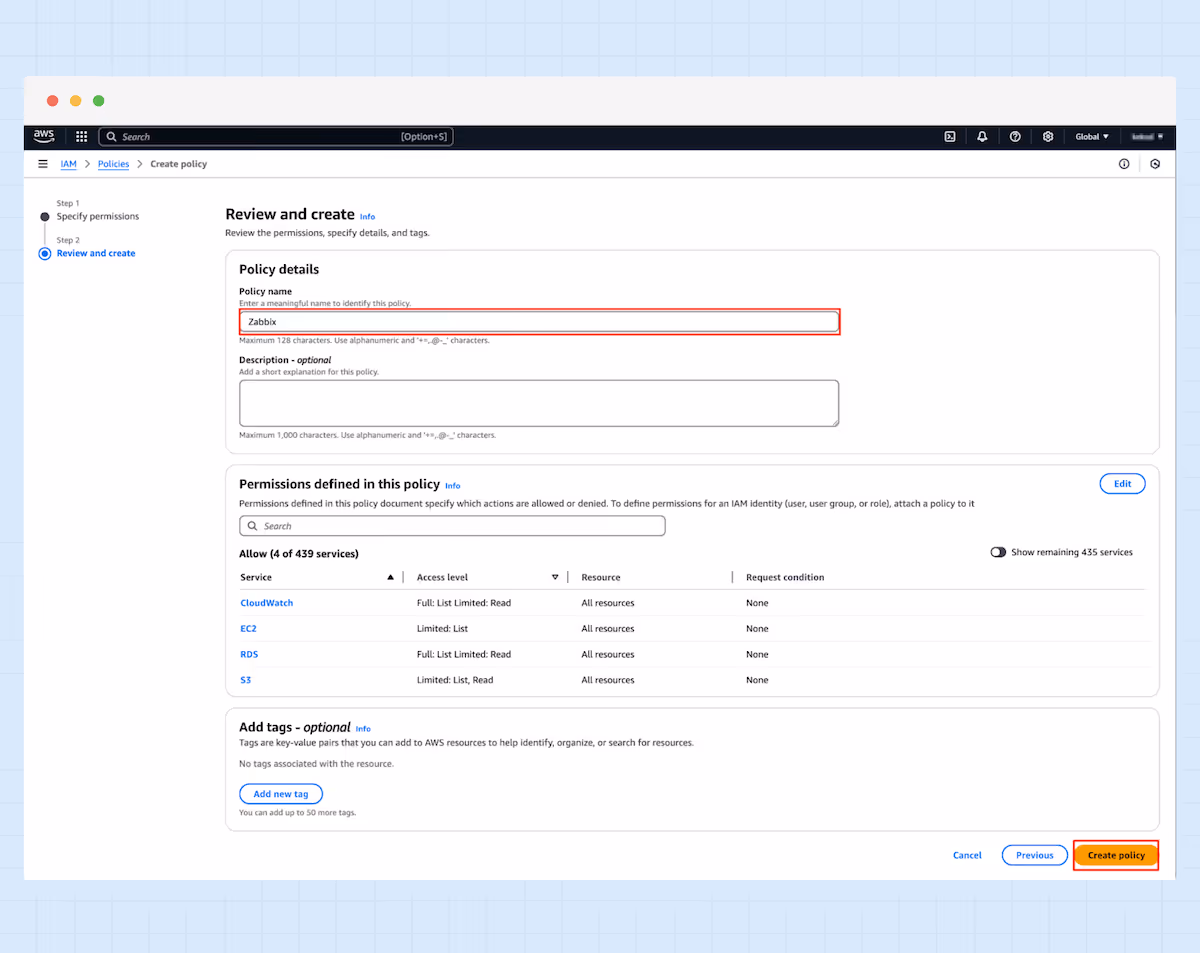Open the AWS services grid menu
The image size is (1200, 953).
[x=82, y=137]
